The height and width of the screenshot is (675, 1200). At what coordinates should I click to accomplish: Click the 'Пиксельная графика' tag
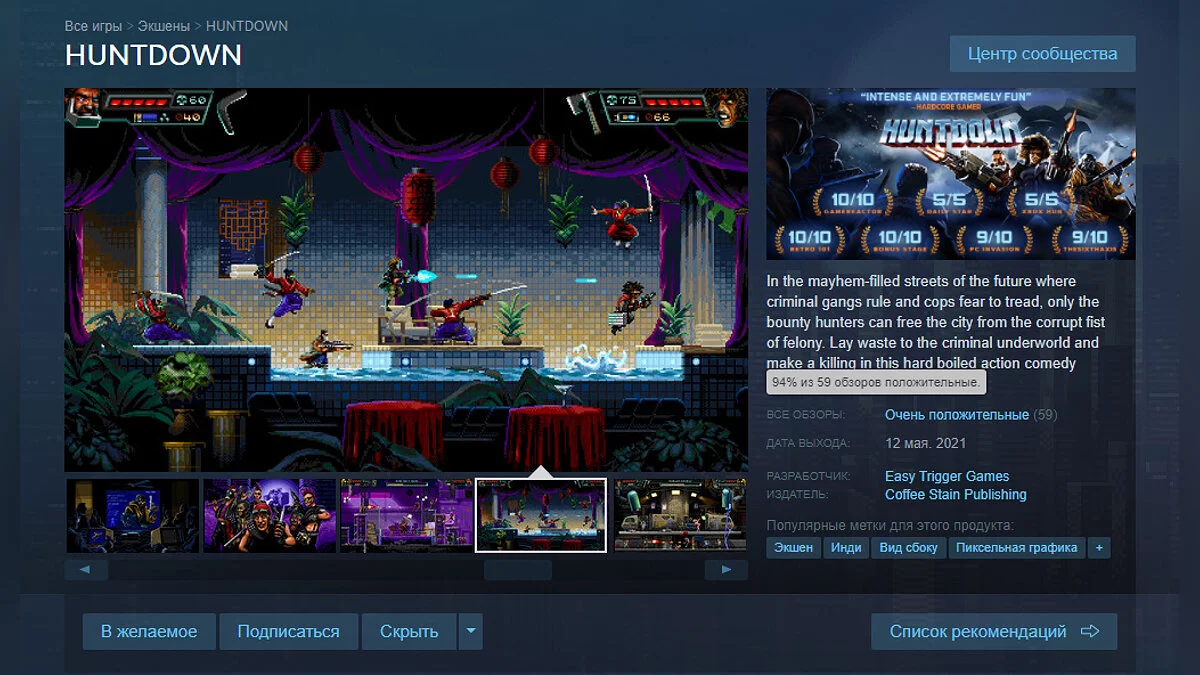click(x=1017, y=548)
